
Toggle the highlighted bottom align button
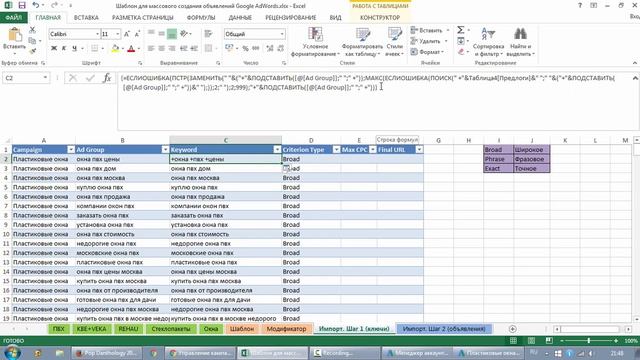[172, 34]
